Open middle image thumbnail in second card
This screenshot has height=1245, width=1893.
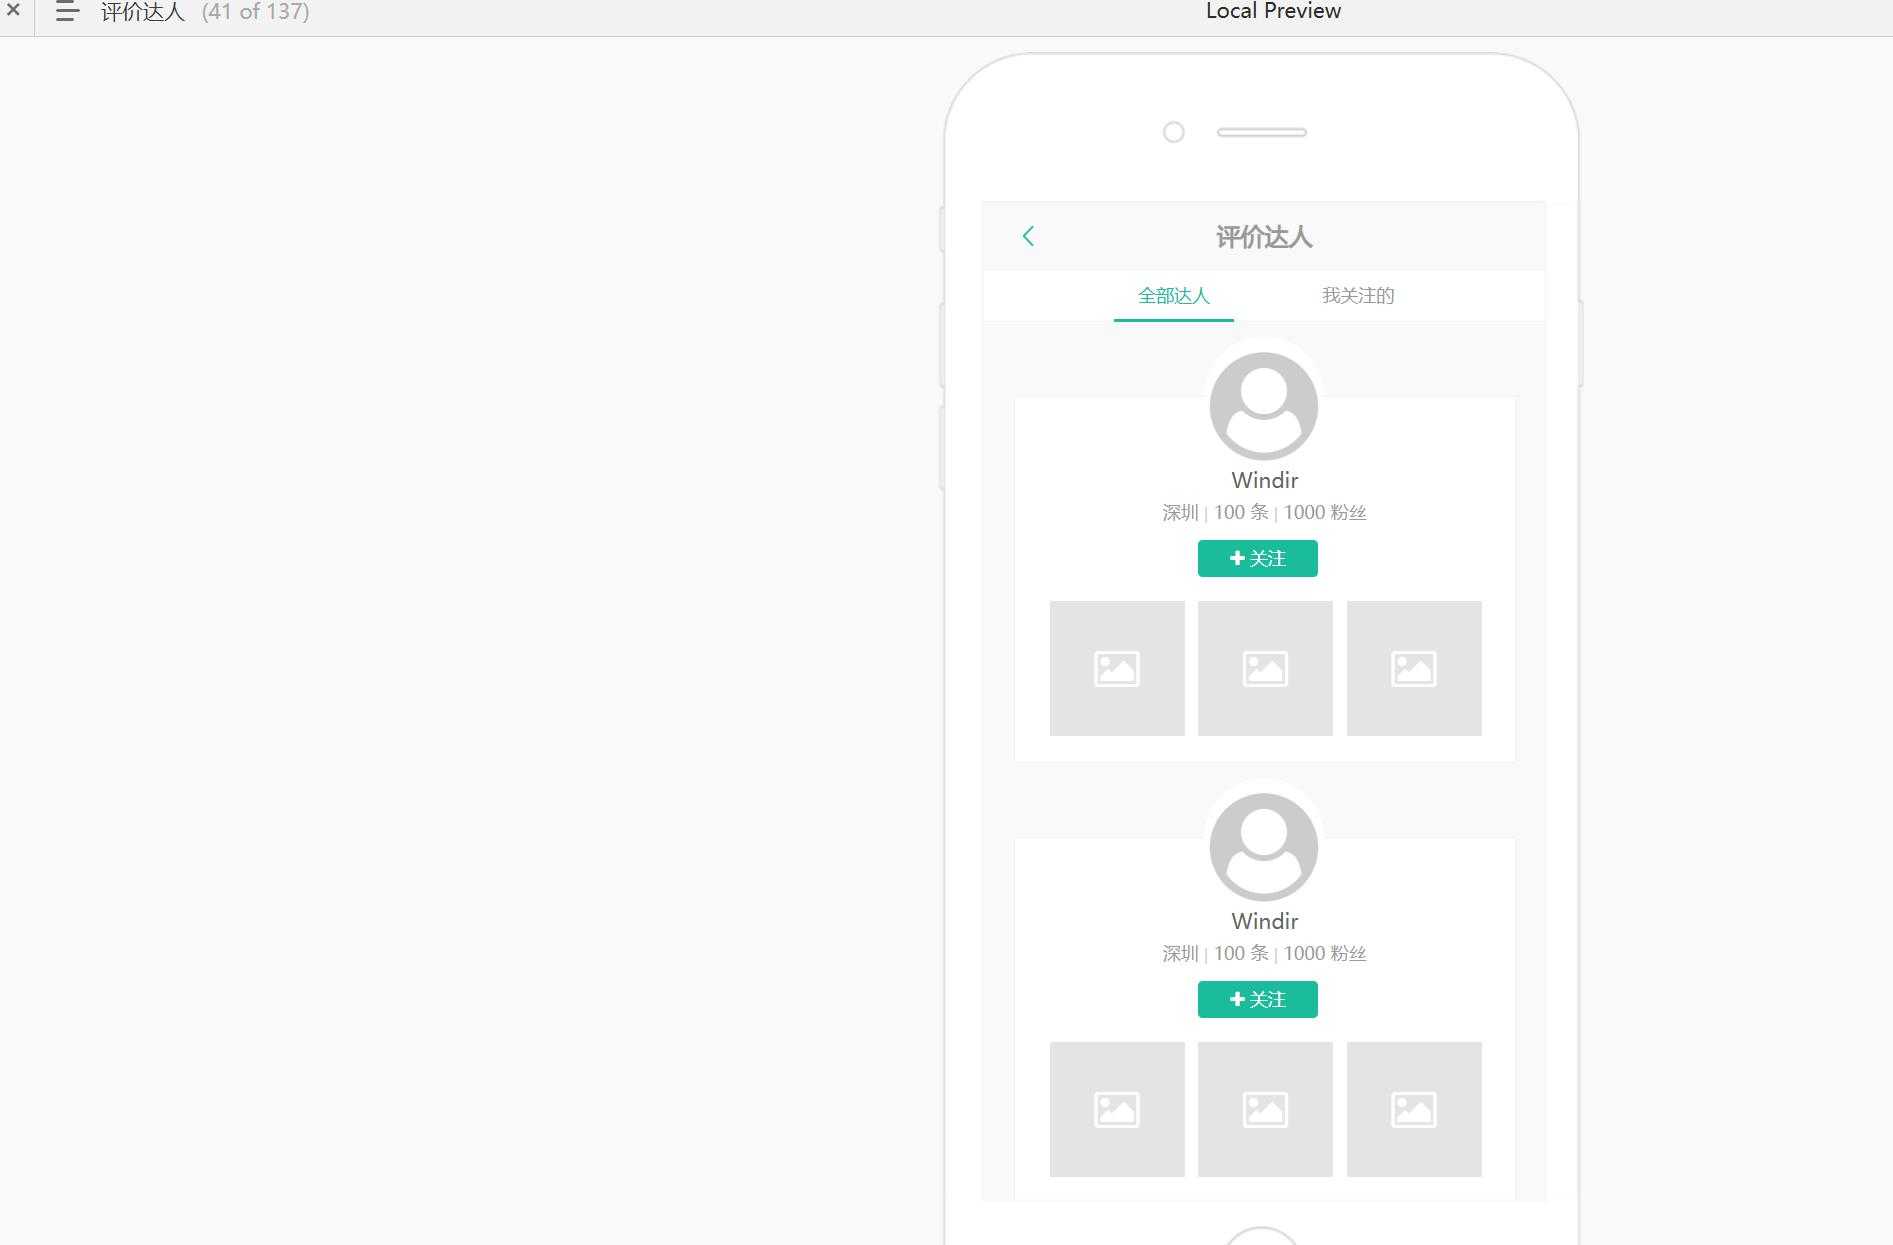(x=1265, y=1109)
